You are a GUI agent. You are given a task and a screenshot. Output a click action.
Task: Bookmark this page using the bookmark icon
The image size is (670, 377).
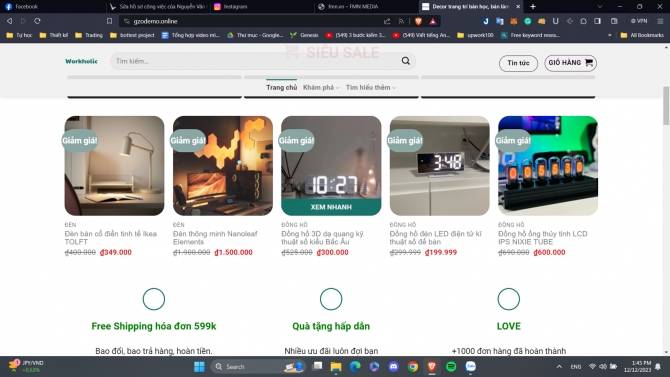[109, 21]
